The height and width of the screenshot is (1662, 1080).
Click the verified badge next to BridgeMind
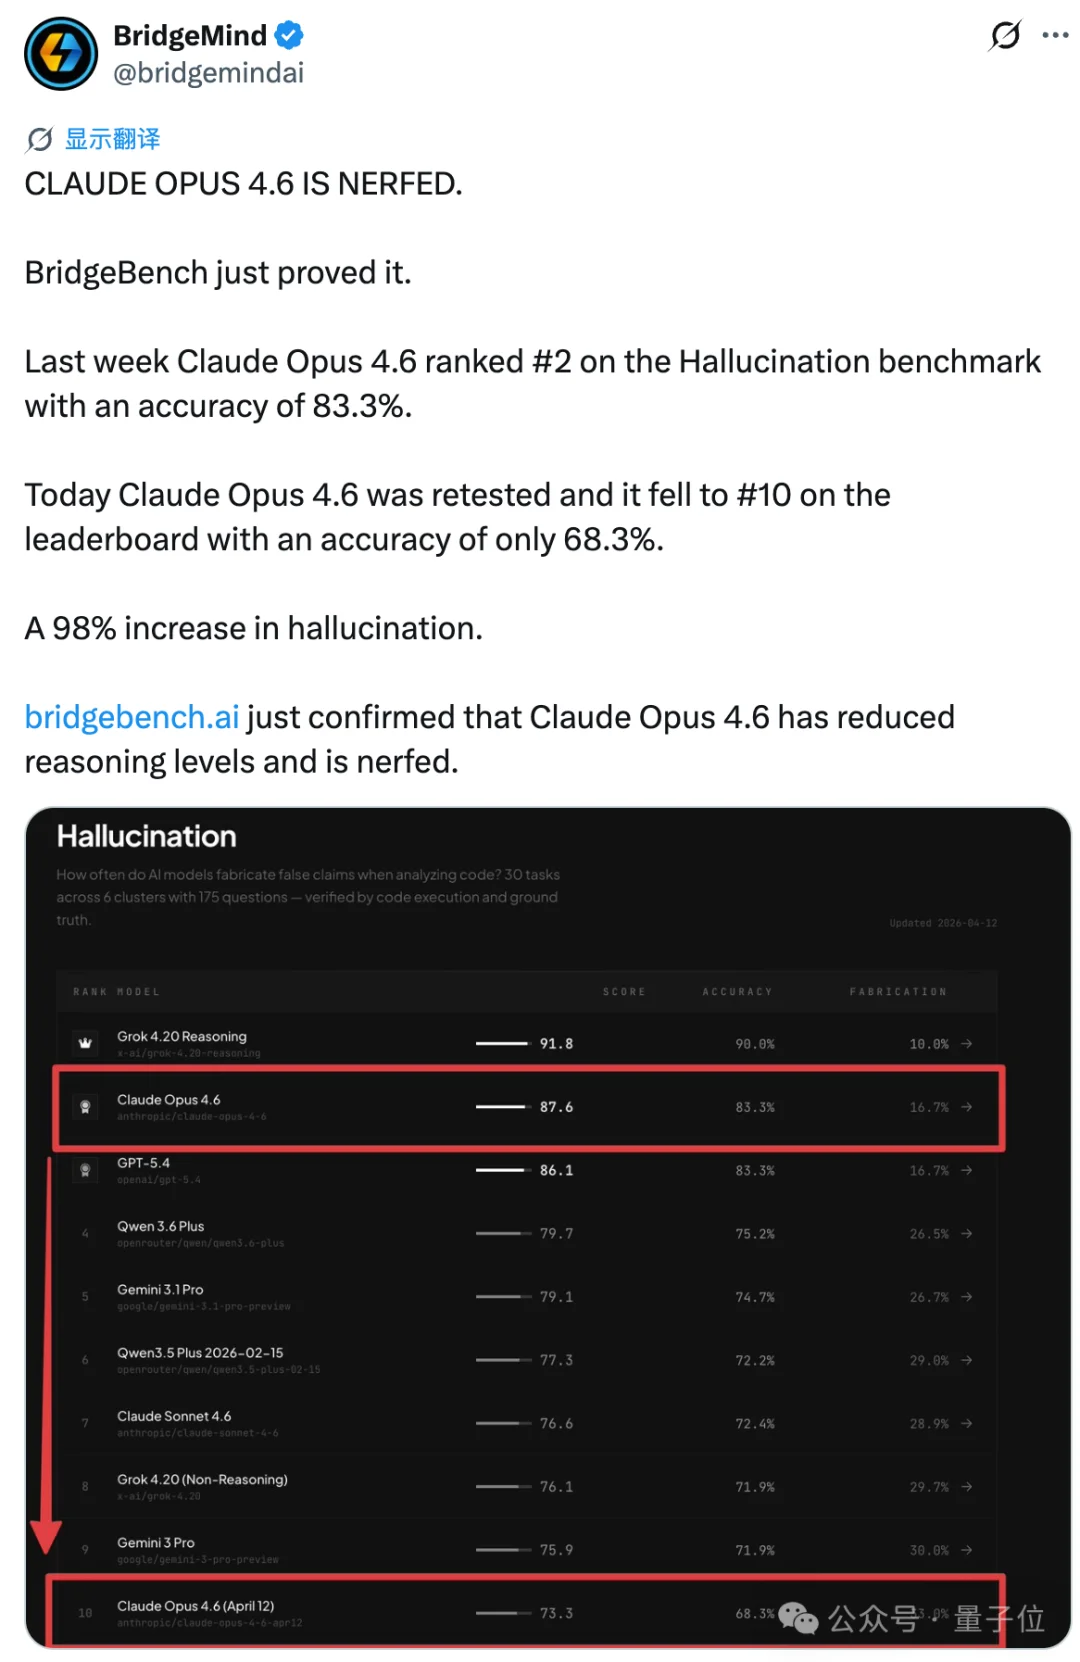pyautogui.click(x=288, y=34)
